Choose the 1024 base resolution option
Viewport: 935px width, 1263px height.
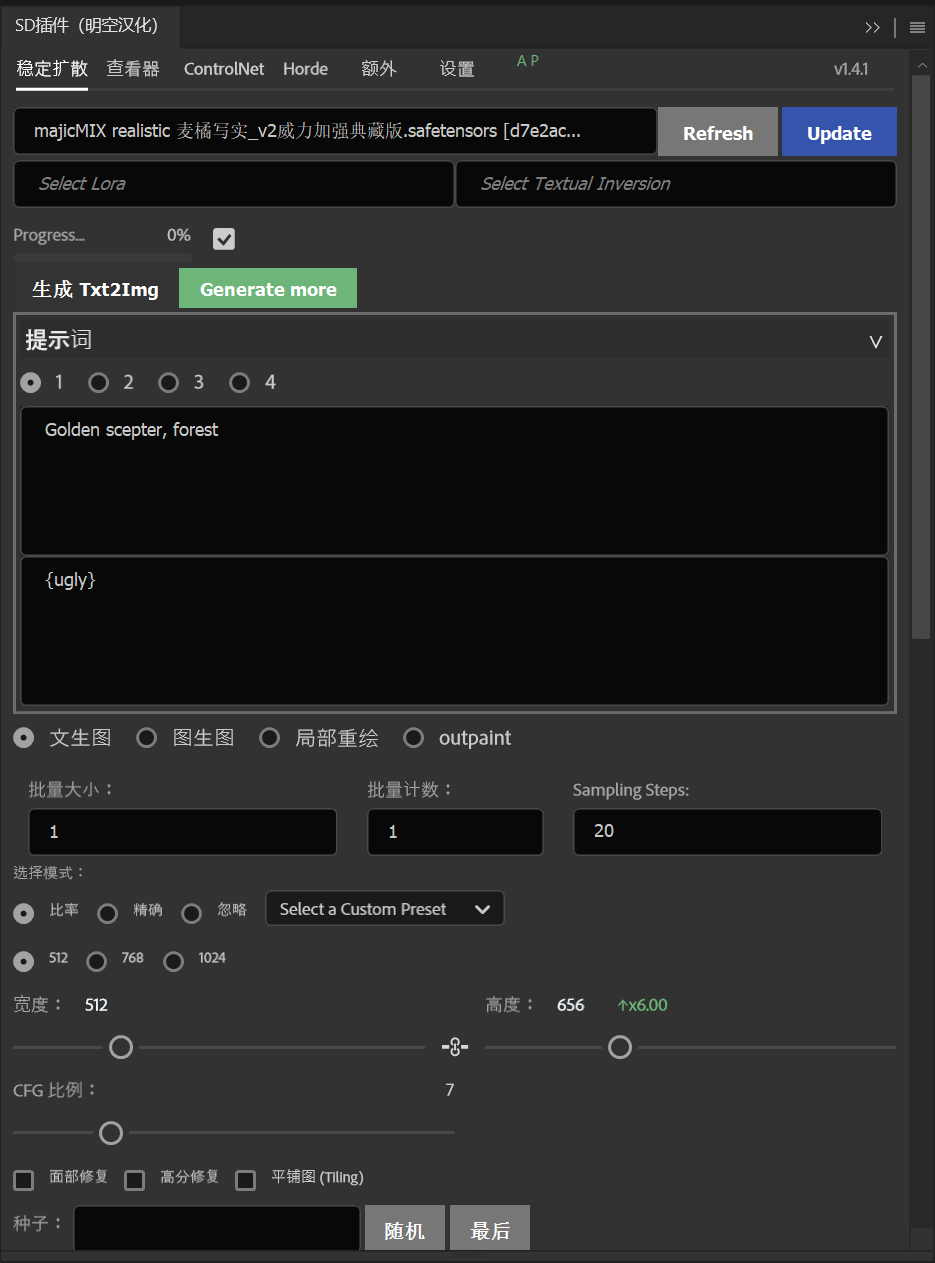click(x=172, y=961)
